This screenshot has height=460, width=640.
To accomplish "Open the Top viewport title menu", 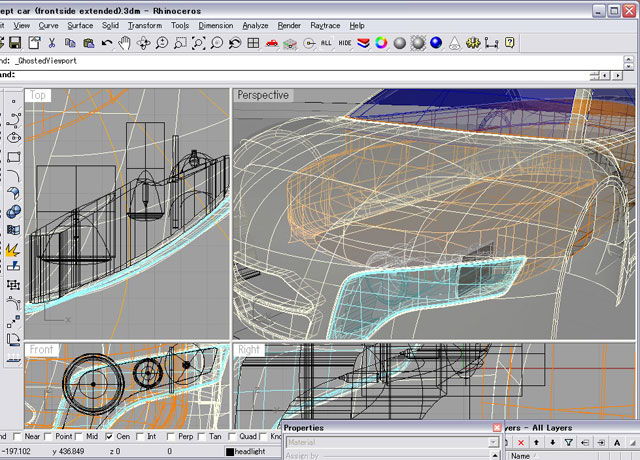I will 38,95.
